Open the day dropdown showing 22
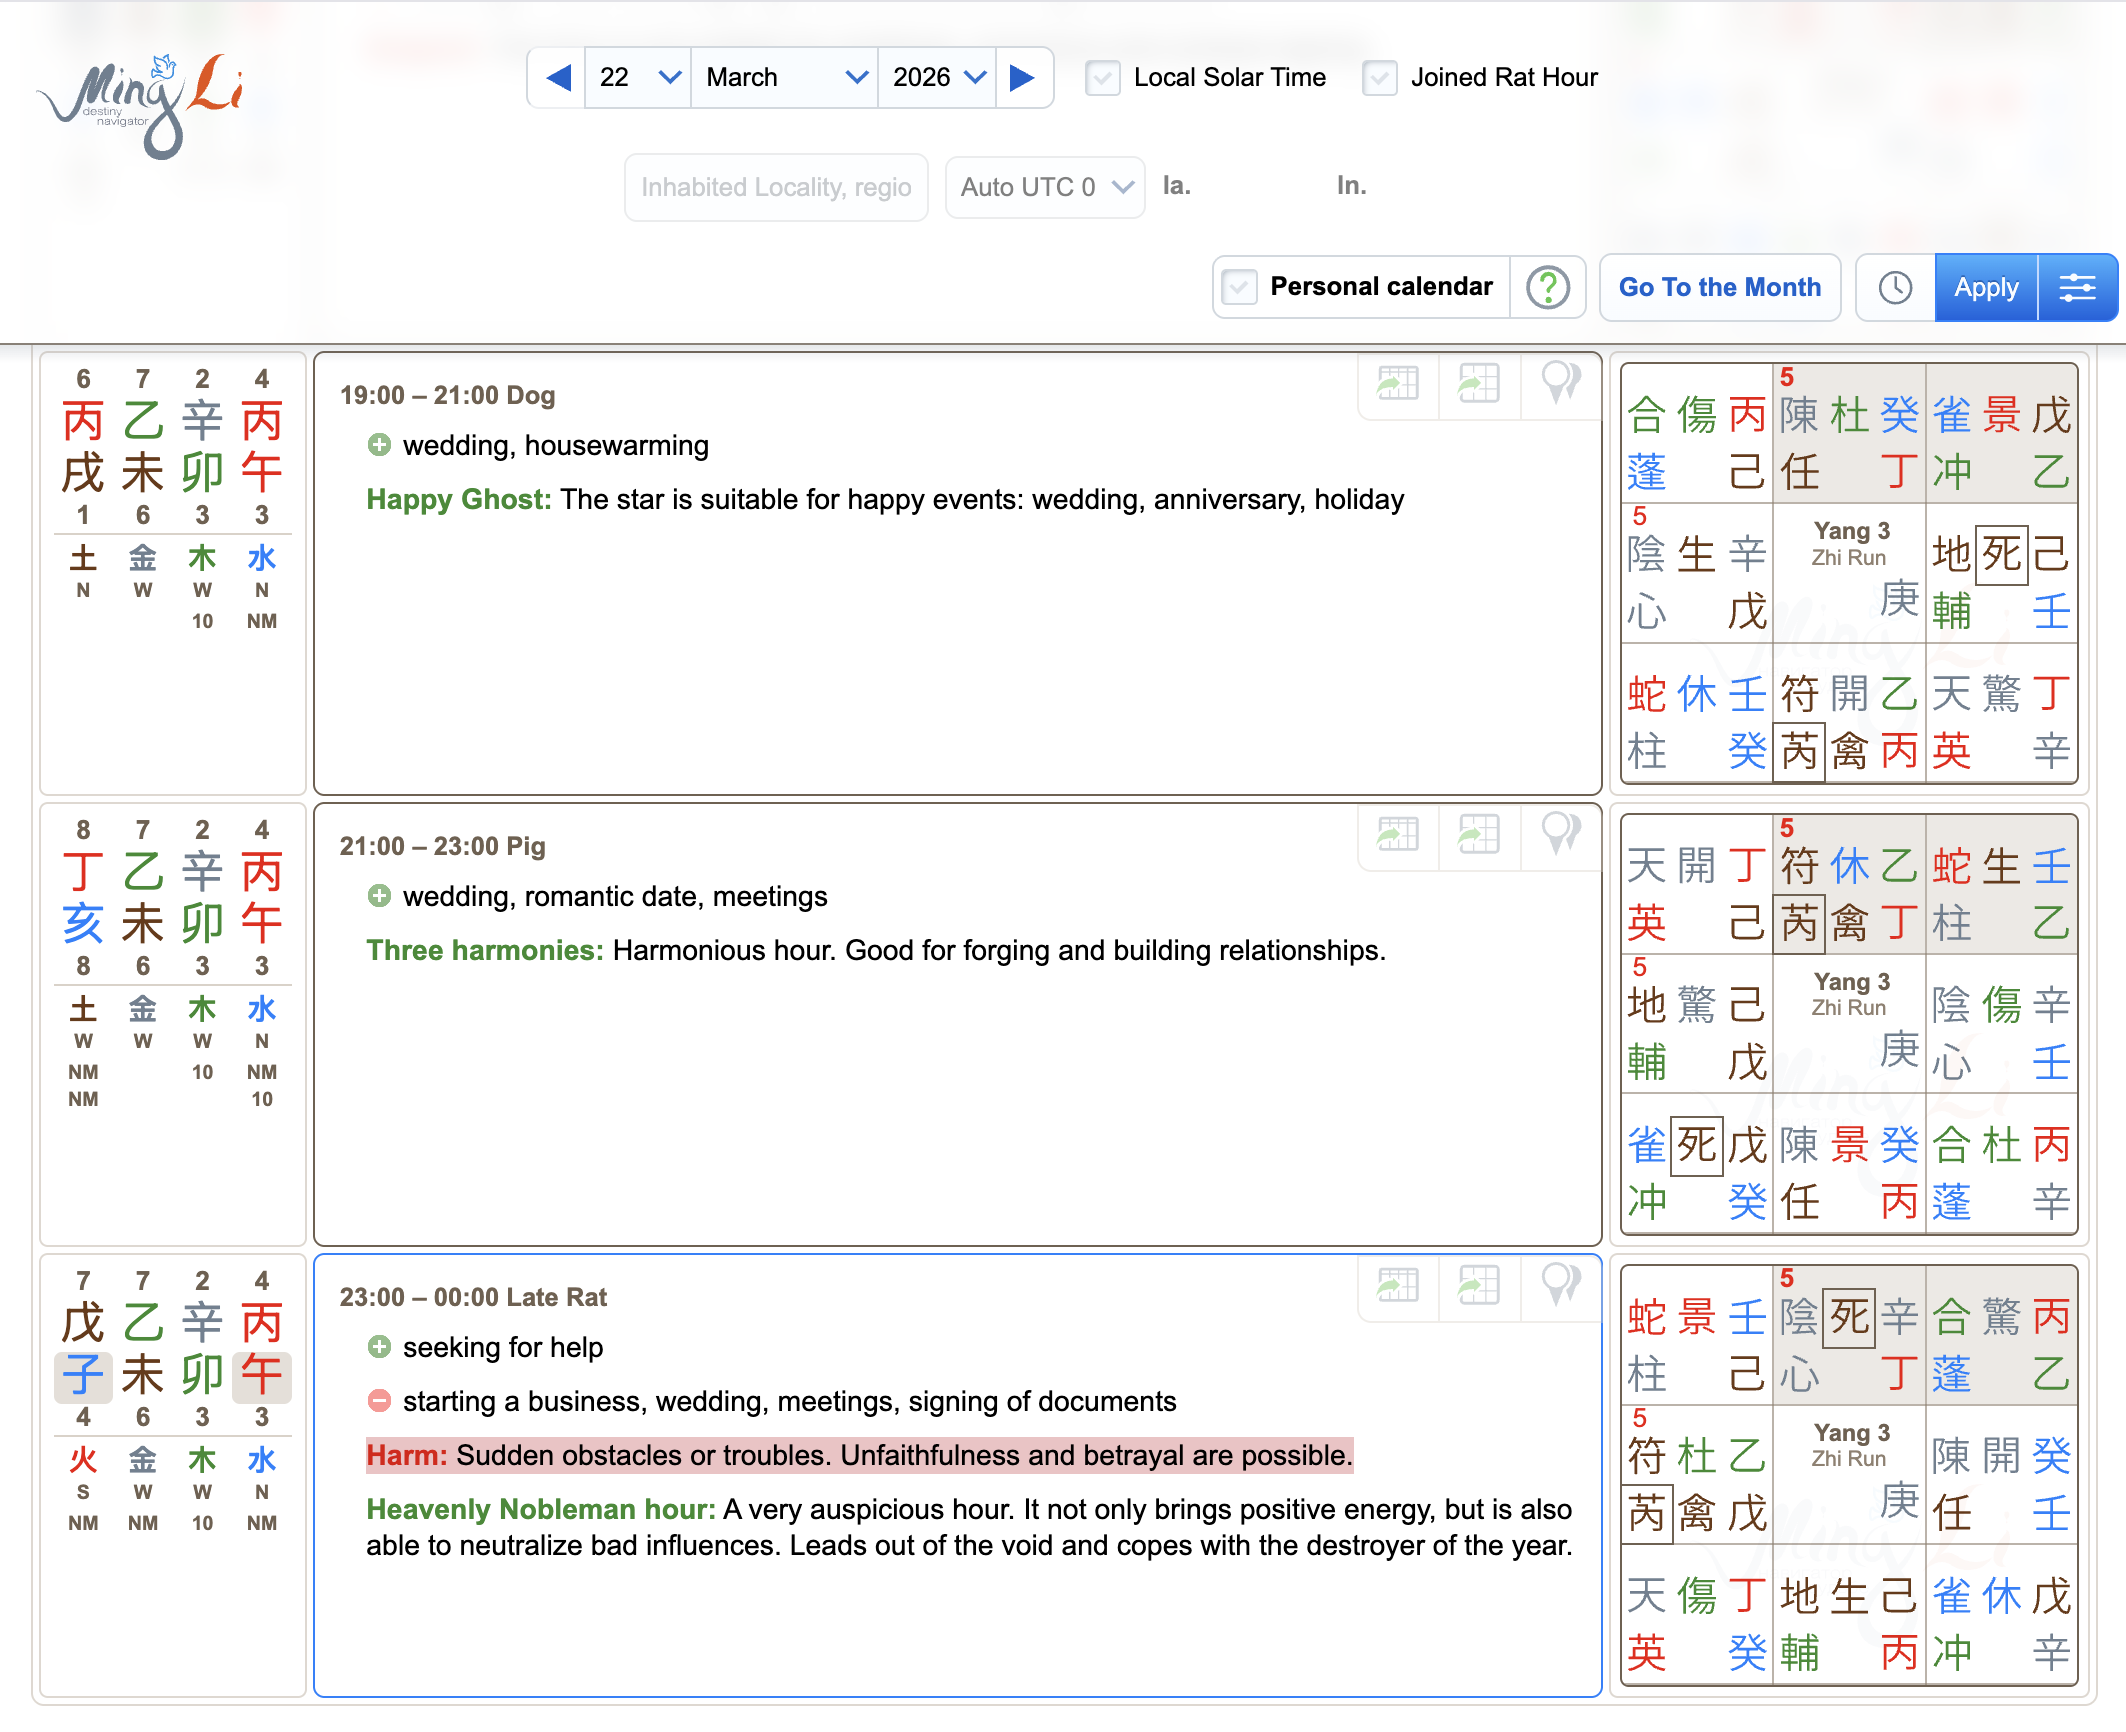 638,77
